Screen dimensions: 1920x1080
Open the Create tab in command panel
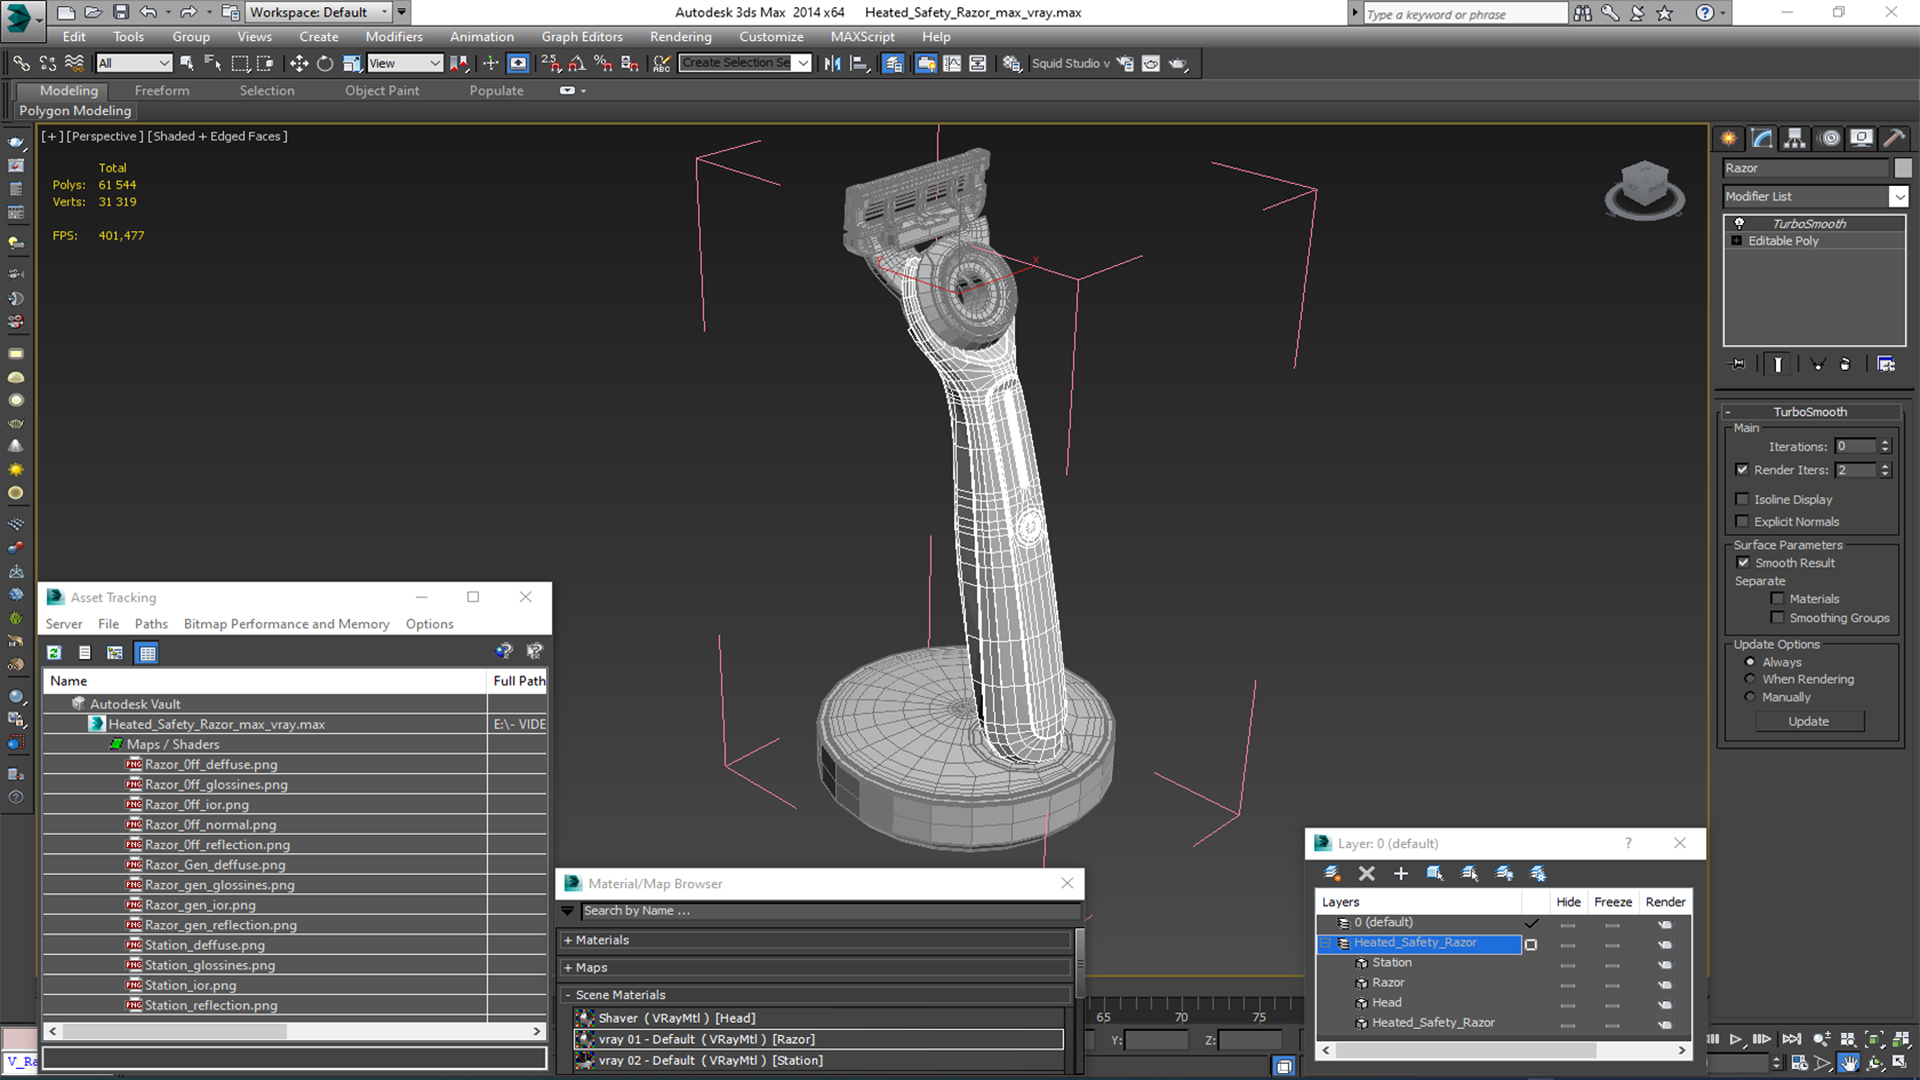[1729, 138]
